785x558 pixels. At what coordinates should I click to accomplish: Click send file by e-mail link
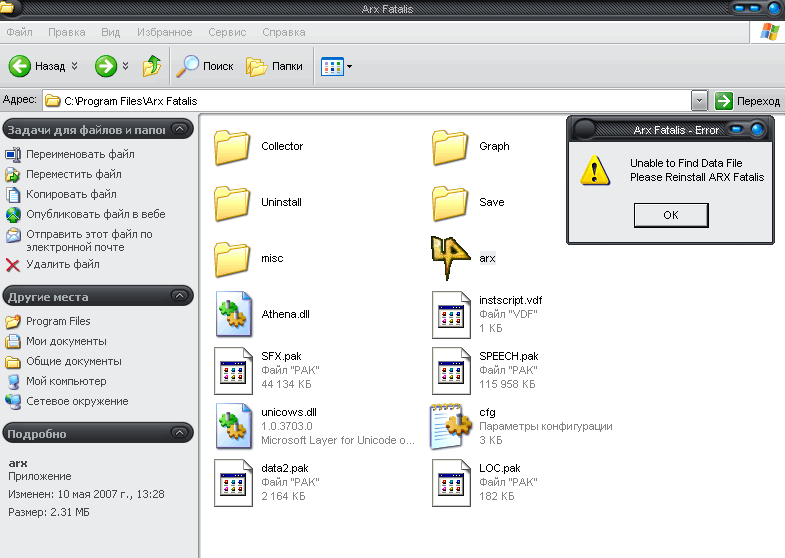89,241
